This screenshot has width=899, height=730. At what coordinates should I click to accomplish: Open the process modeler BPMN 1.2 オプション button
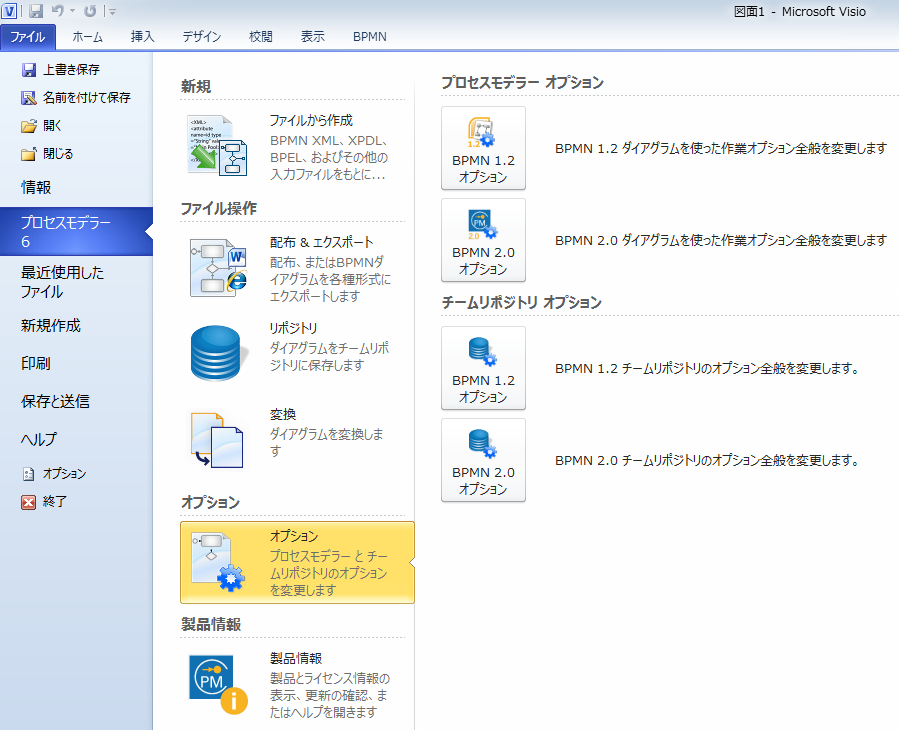(x=483, y=148)
